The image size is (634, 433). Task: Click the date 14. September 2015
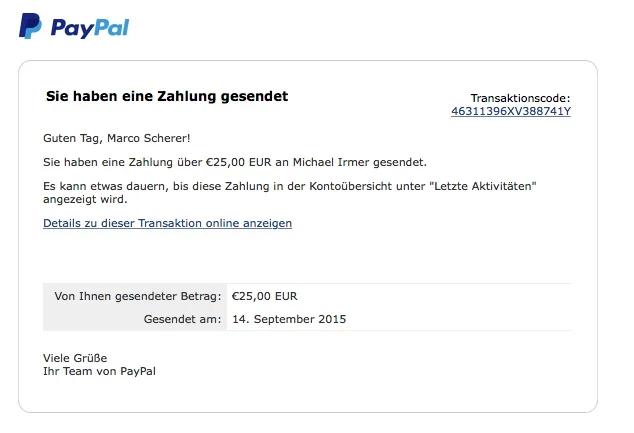pyautogui.click(x=289, y=319)
